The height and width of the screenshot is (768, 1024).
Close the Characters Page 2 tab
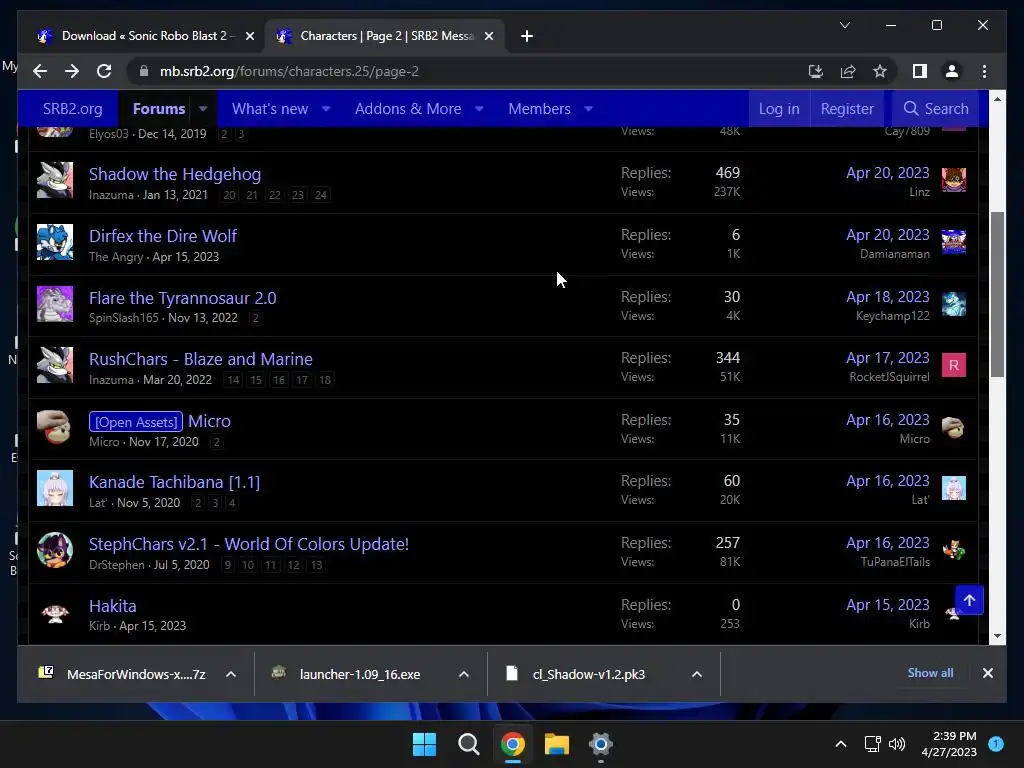(x=488, y=36)
